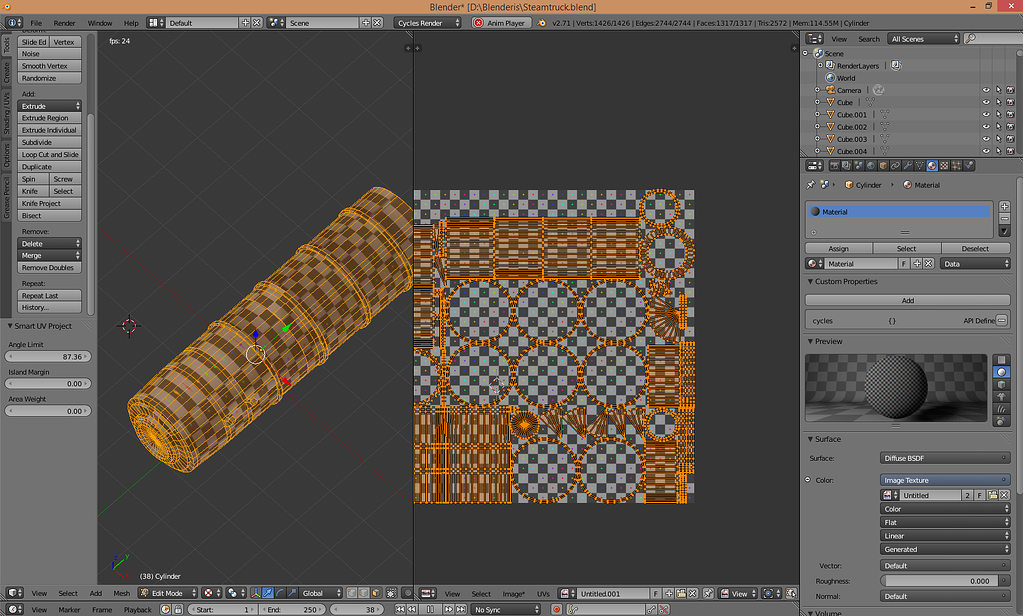The image size is (1023, 616).
Task: Pause the animation playback
Action: (x=431, y=609)
